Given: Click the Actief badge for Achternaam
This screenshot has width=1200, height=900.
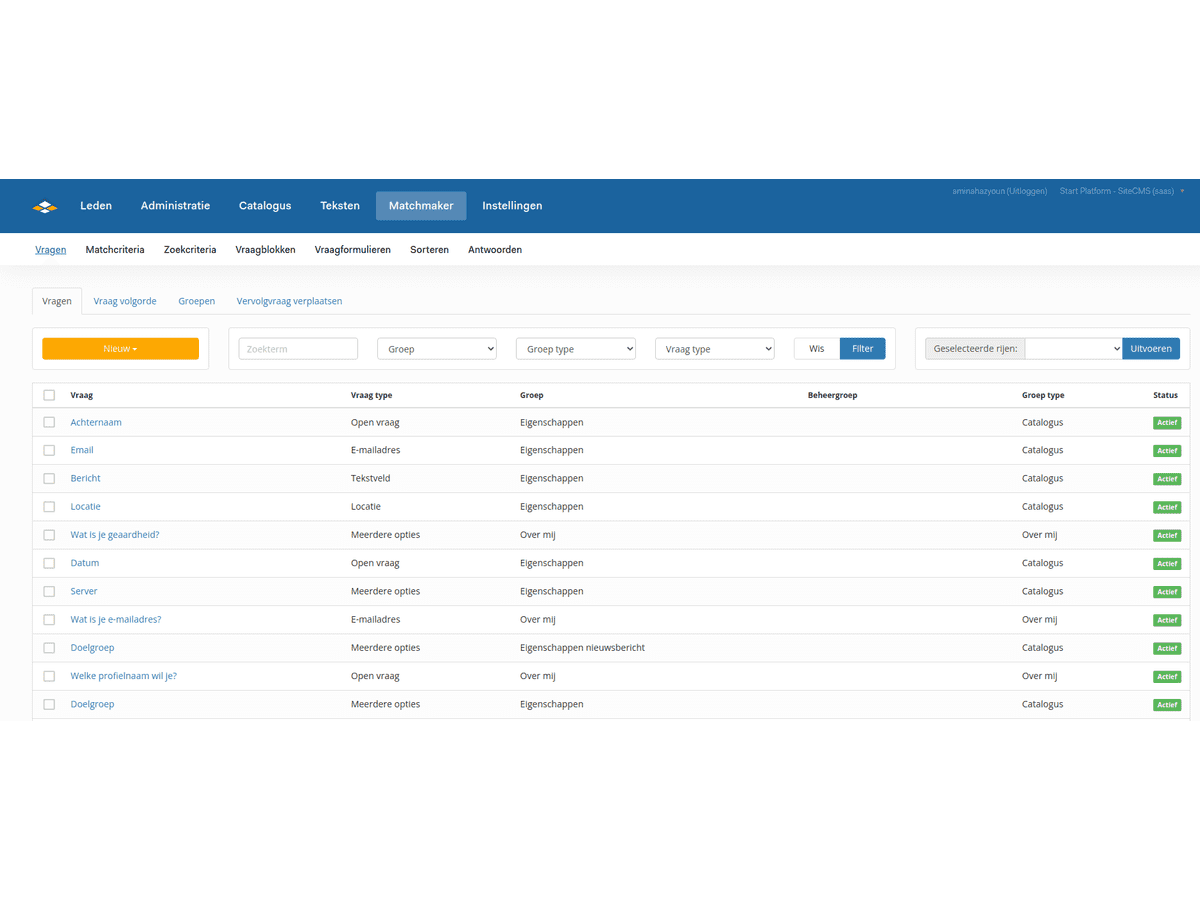Looking at the screenshot, I should click(x=1167, y=423).
